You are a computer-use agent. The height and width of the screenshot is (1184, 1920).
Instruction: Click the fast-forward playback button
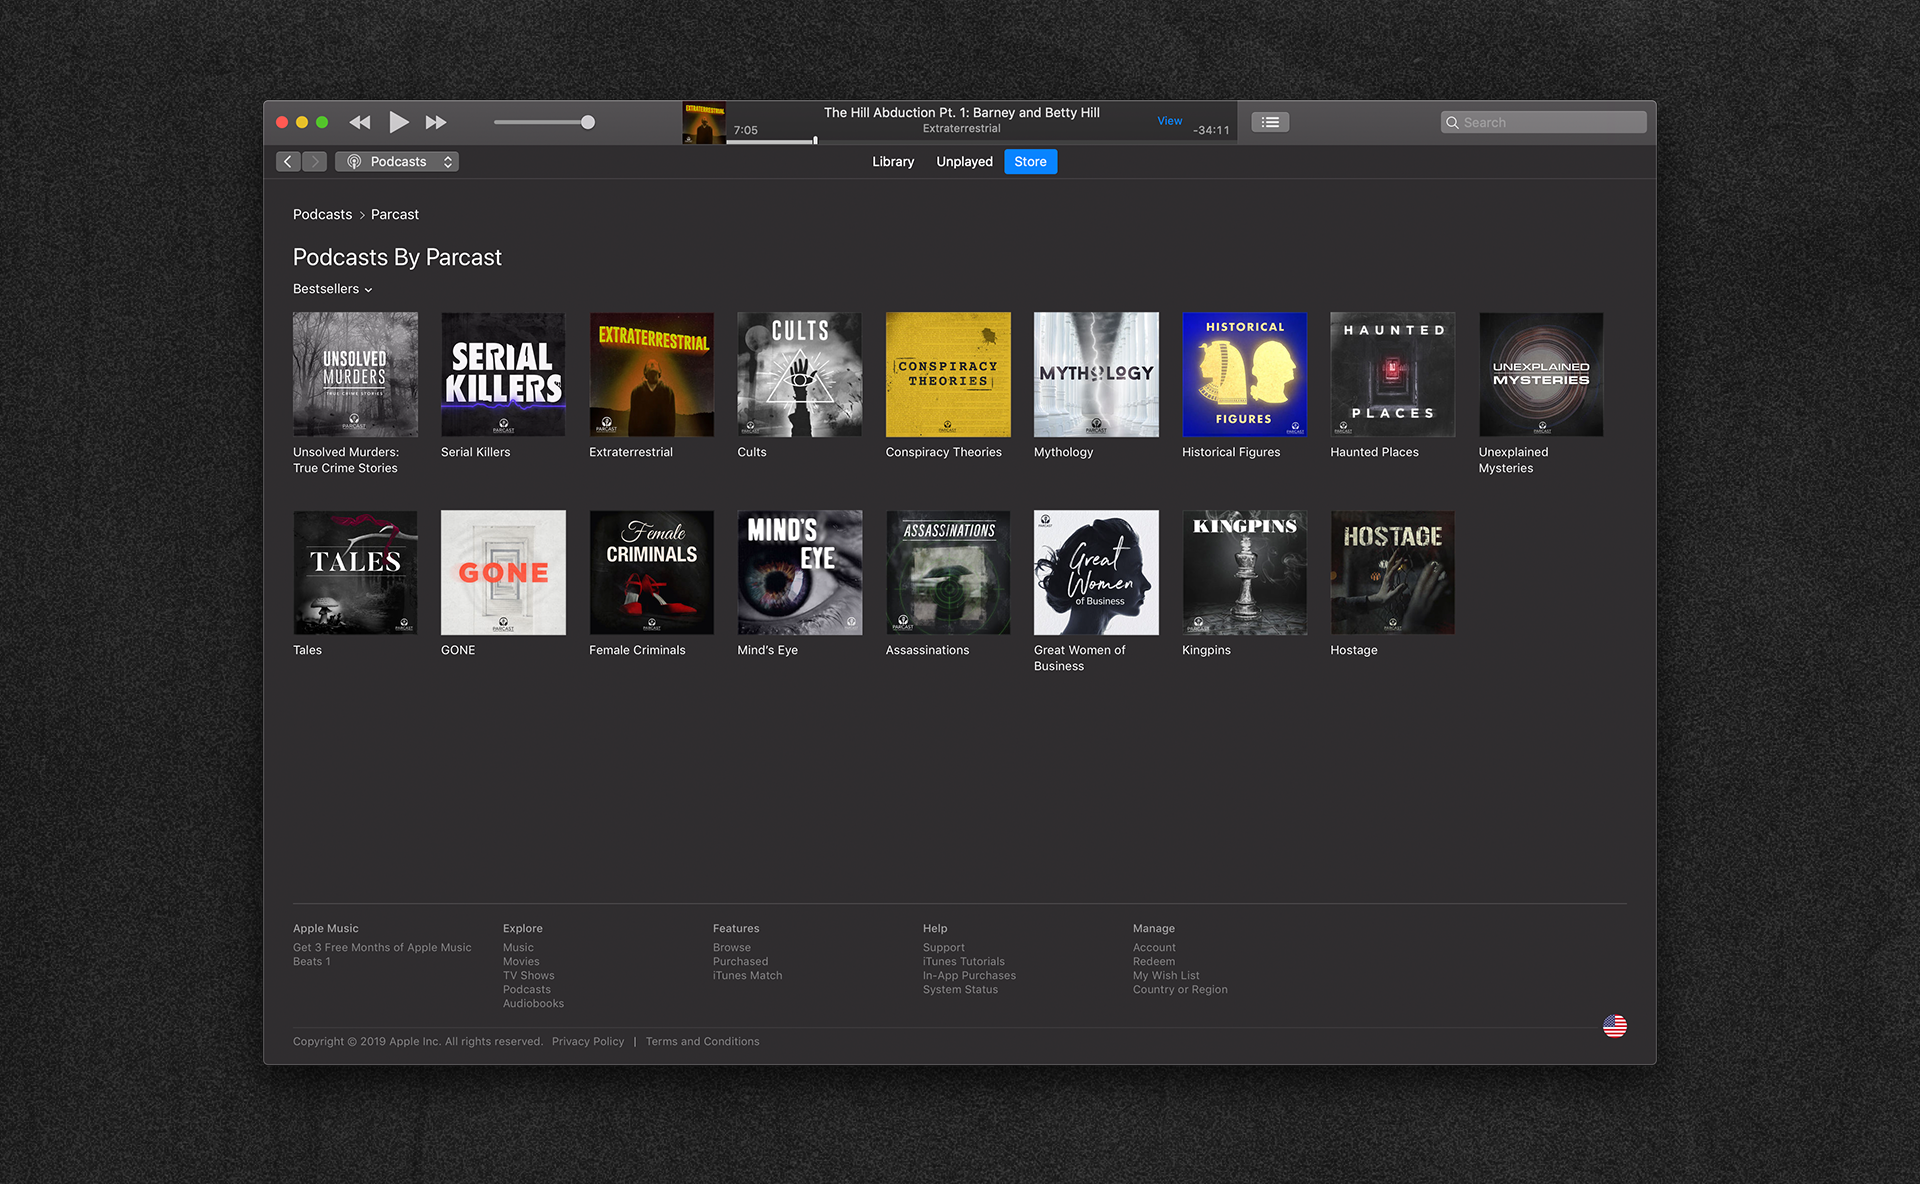pyautogui.click(x=436, y=122)
